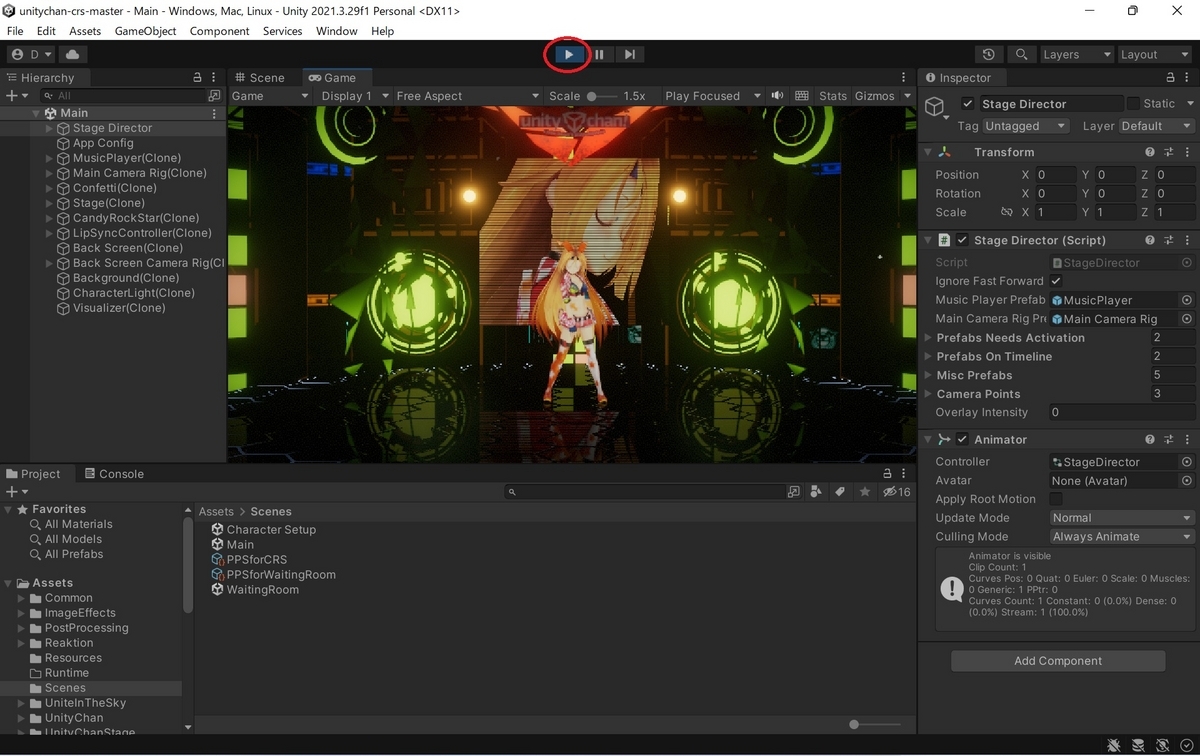The width and height of the screenshot is (1200, 756).
Task: Open the global Search magnifier in toolbar
Action: [x=1021, y=54]
